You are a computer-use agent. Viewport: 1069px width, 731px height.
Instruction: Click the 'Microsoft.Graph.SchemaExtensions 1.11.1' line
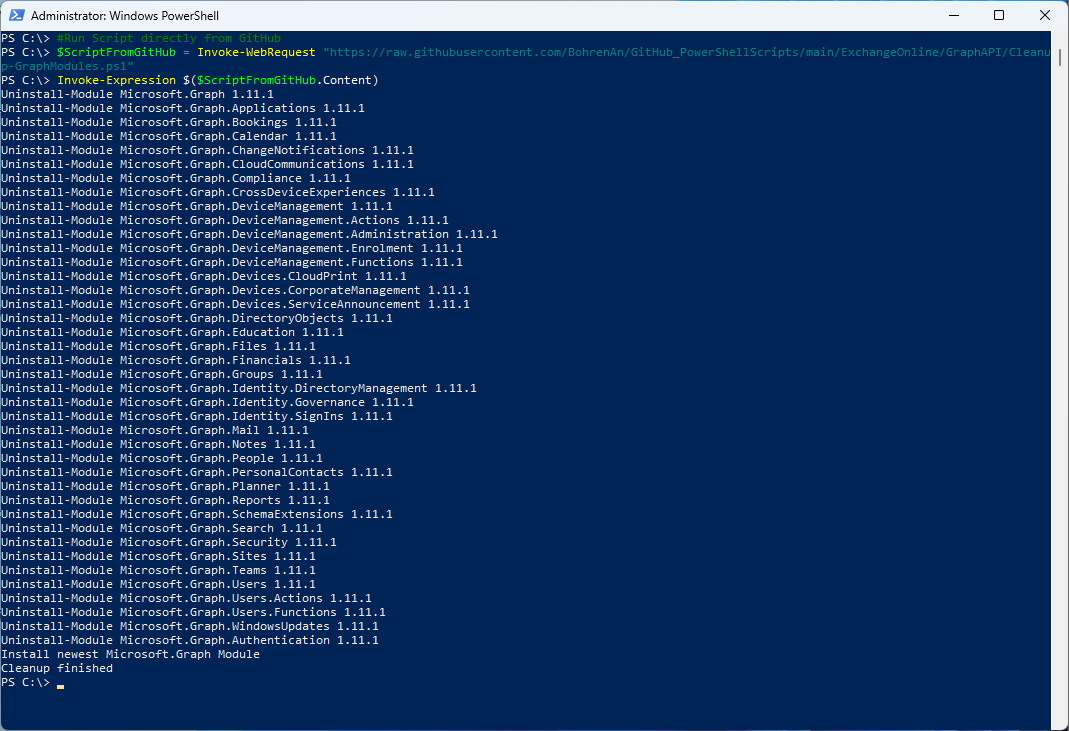197,514
